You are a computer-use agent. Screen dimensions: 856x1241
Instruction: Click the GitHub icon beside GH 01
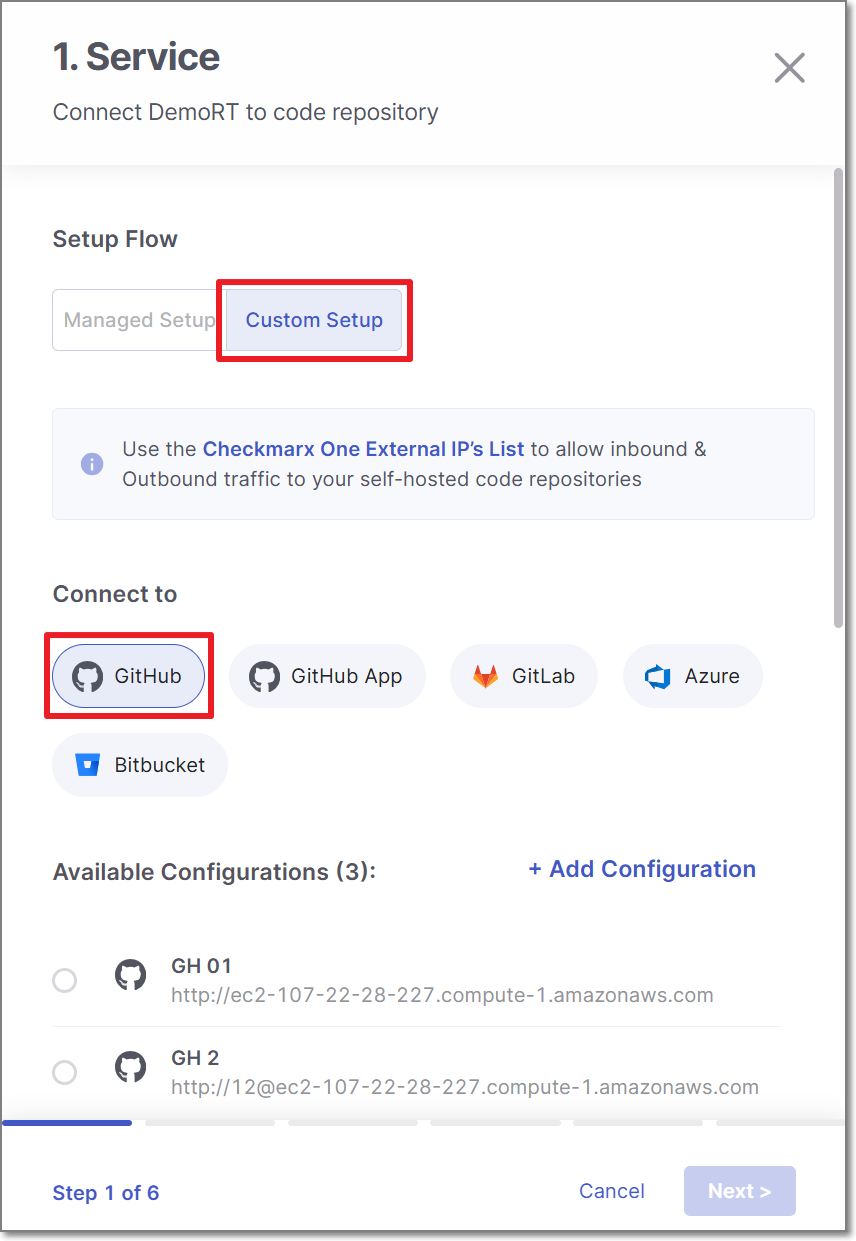(131, 974)
